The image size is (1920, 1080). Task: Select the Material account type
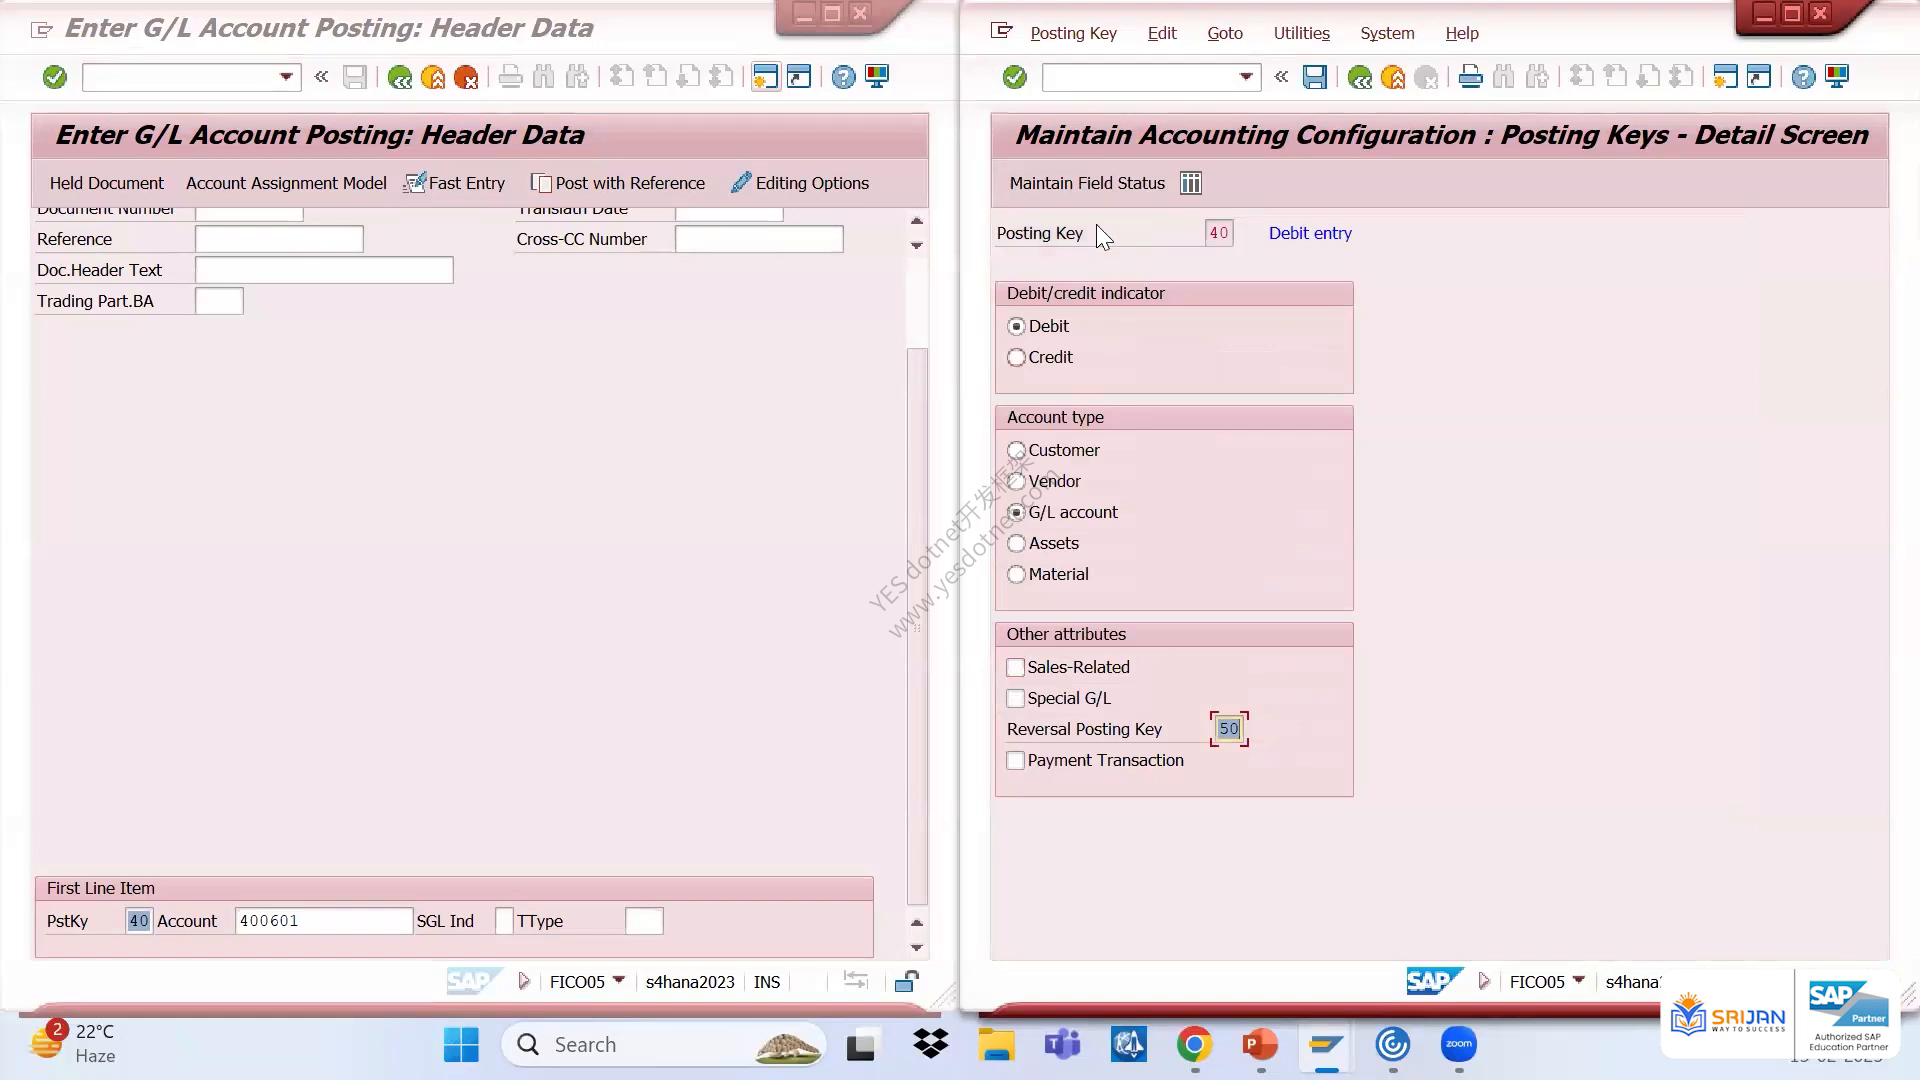(1017, 574)
